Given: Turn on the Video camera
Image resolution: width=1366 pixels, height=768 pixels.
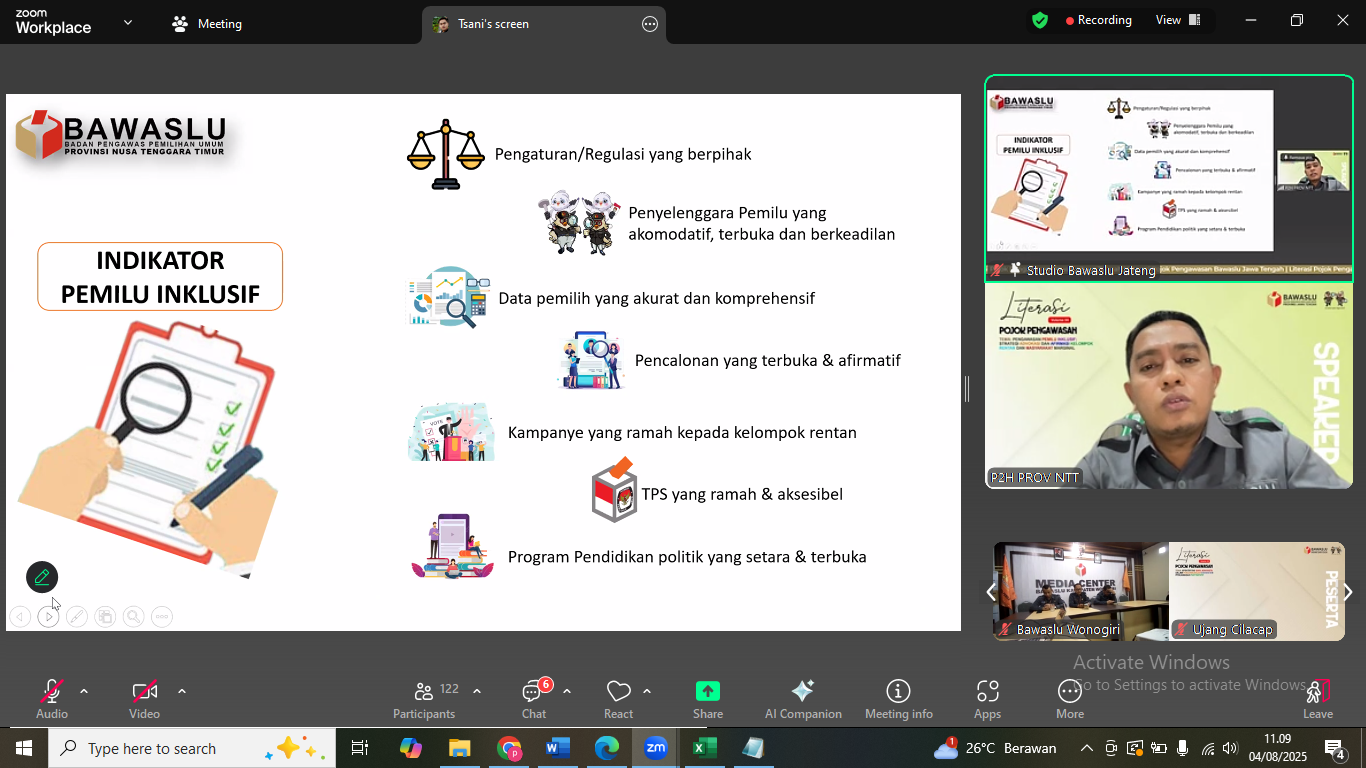Looking at the screenshot, I should tap(144, 699).
